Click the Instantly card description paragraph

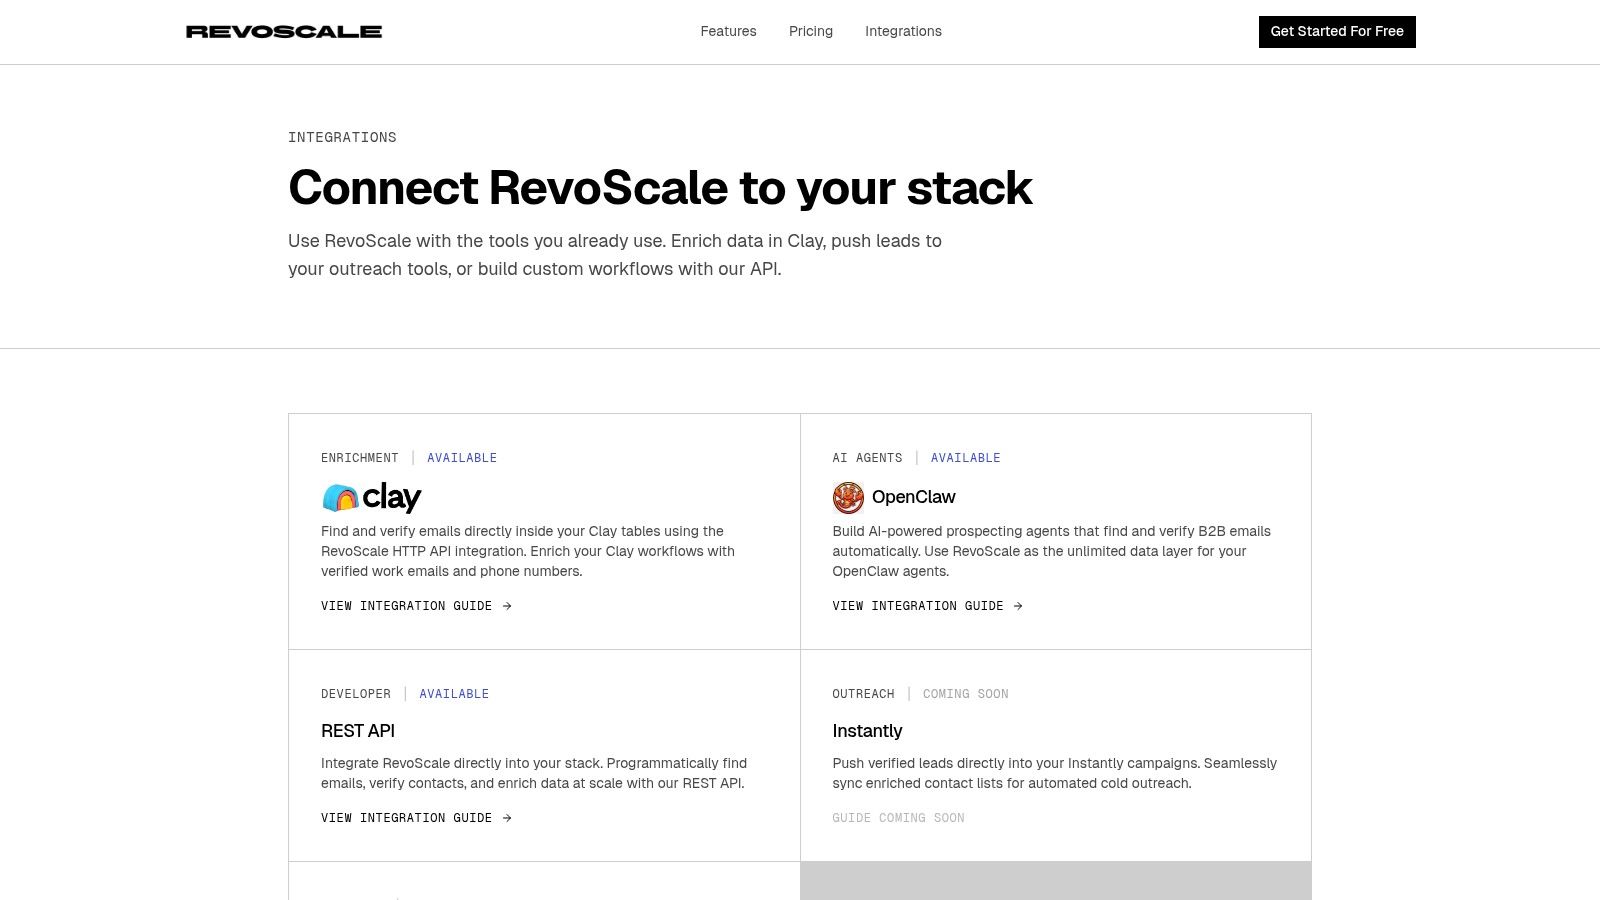click(1055, 773)
